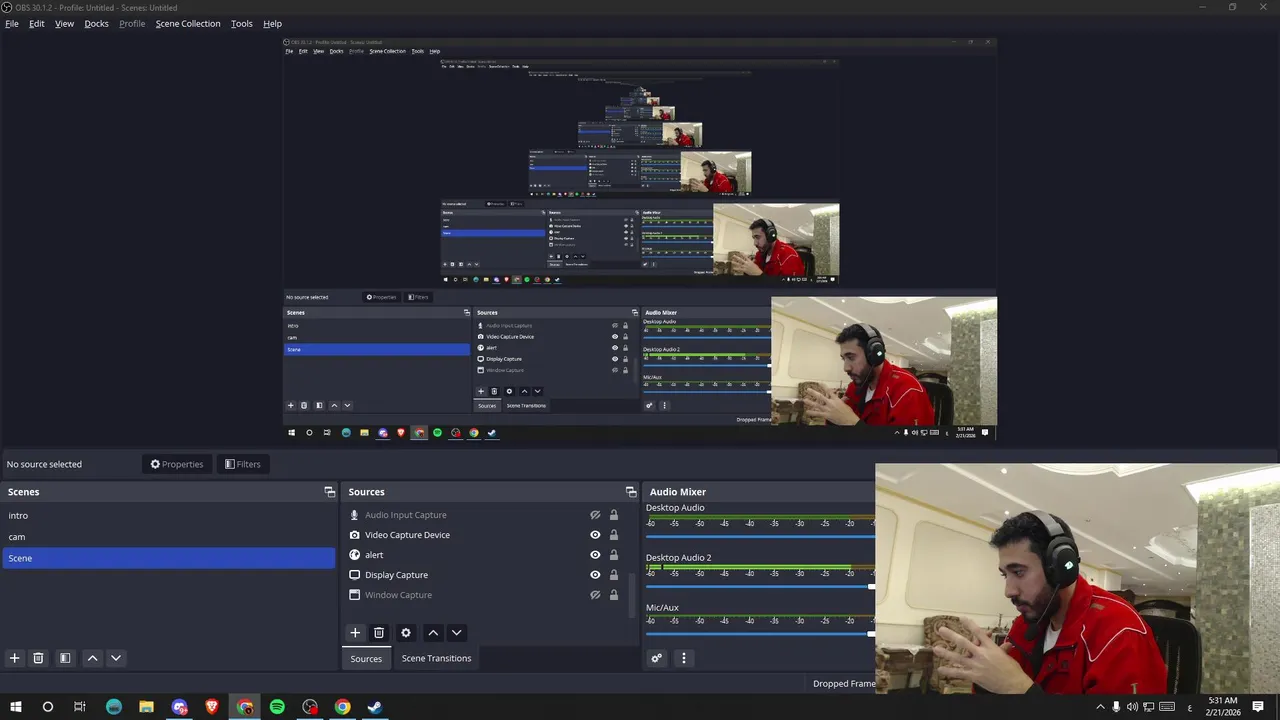Open the Tools menu
1280x720 pixels.
point(242,24)
